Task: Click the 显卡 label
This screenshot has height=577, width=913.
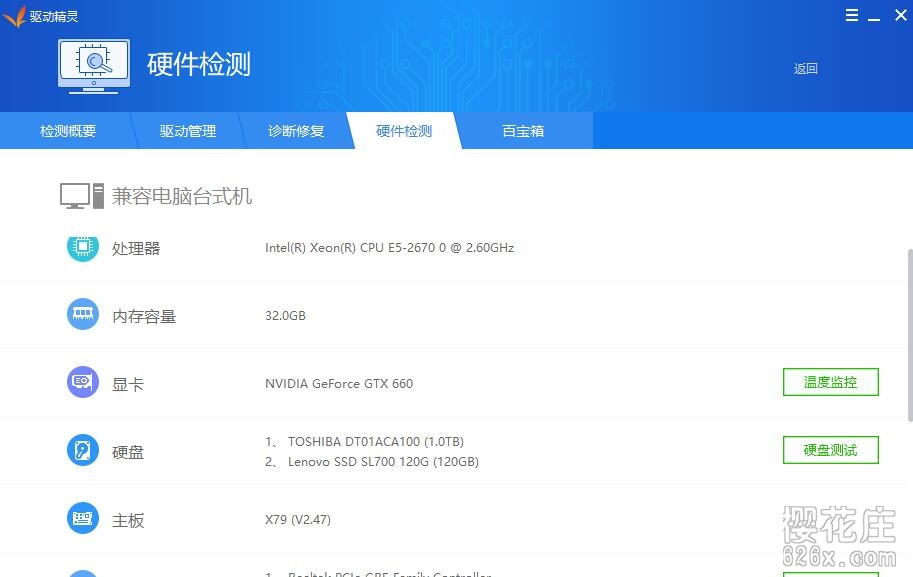Action: click(128, 384)
